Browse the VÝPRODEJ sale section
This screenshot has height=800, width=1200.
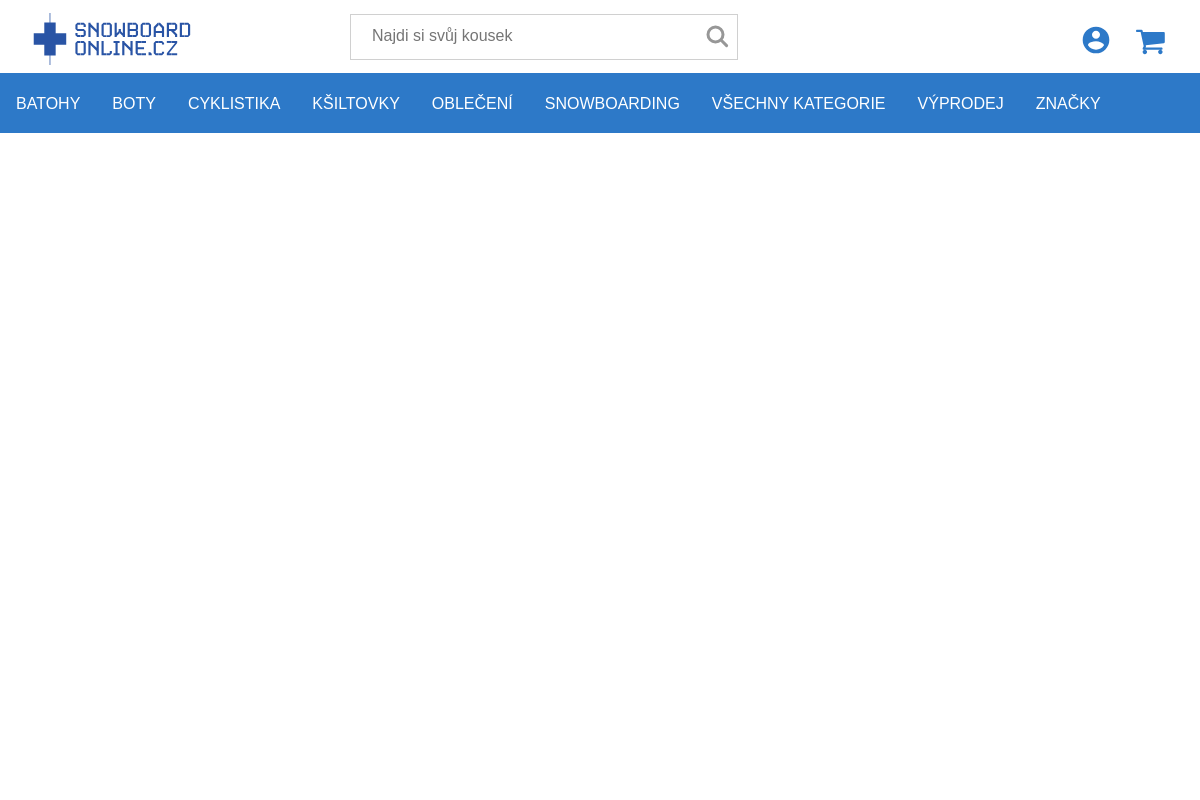[x=960, y=103]
